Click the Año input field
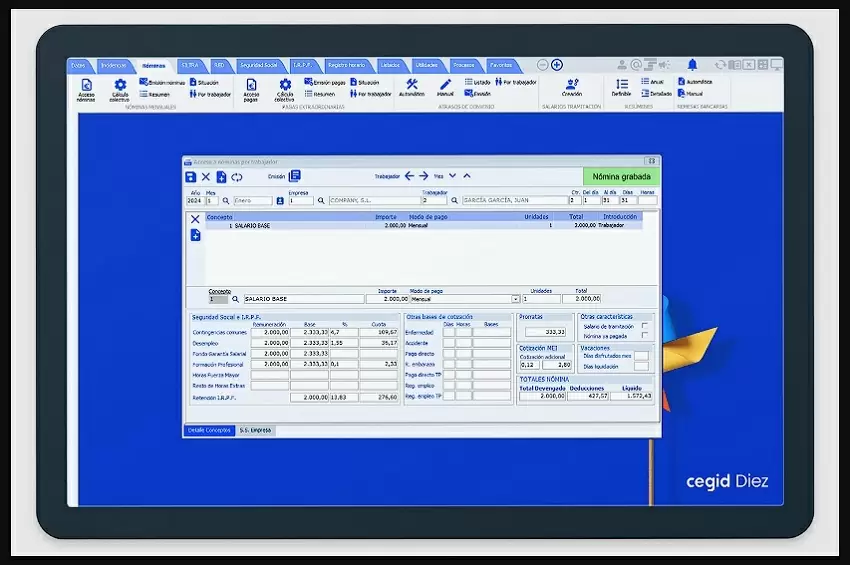Image resolution: width=850 pixels, height=565 pixels. [x=195, y=201]
